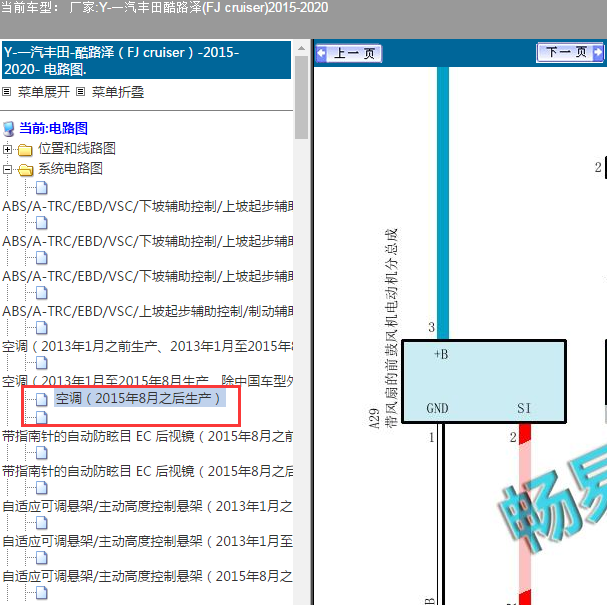Screen dimensions: 607x605
Task: Click the icon before 菜单展开
Action: click(x=6, y=92)
